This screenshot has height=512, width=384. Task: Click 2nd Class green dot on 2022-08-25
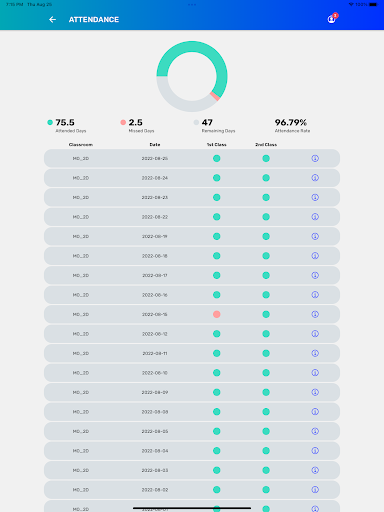[266, 158]
